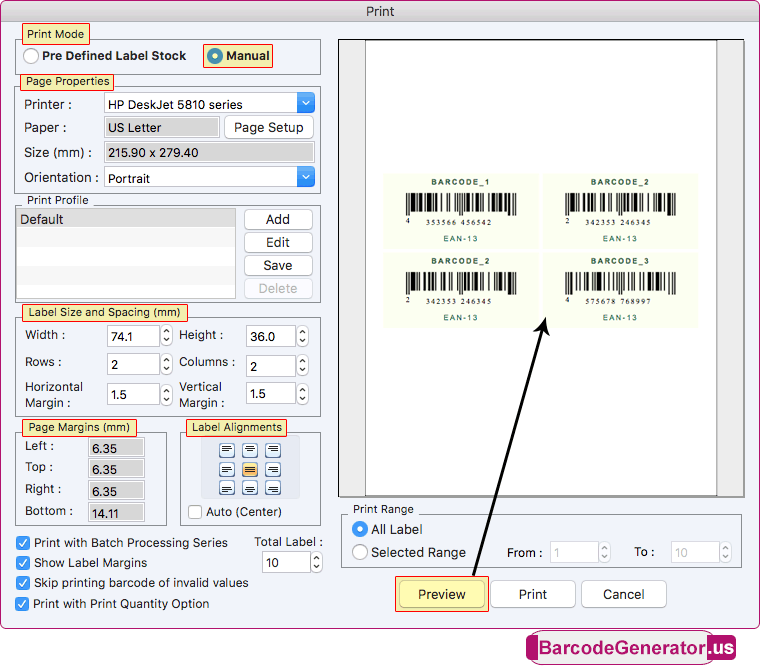The height and width of the screenshot is (666, 760).
Task: Click the Size 215.90 x 279.40 field
Action: pos(209,153)
